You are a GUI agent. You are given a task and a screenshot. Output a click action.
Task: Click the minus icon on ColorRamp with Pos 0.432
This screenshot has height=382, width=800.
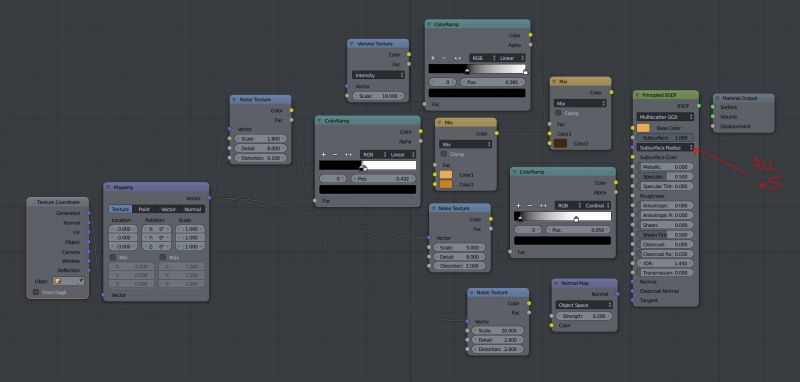coord(335,154)
